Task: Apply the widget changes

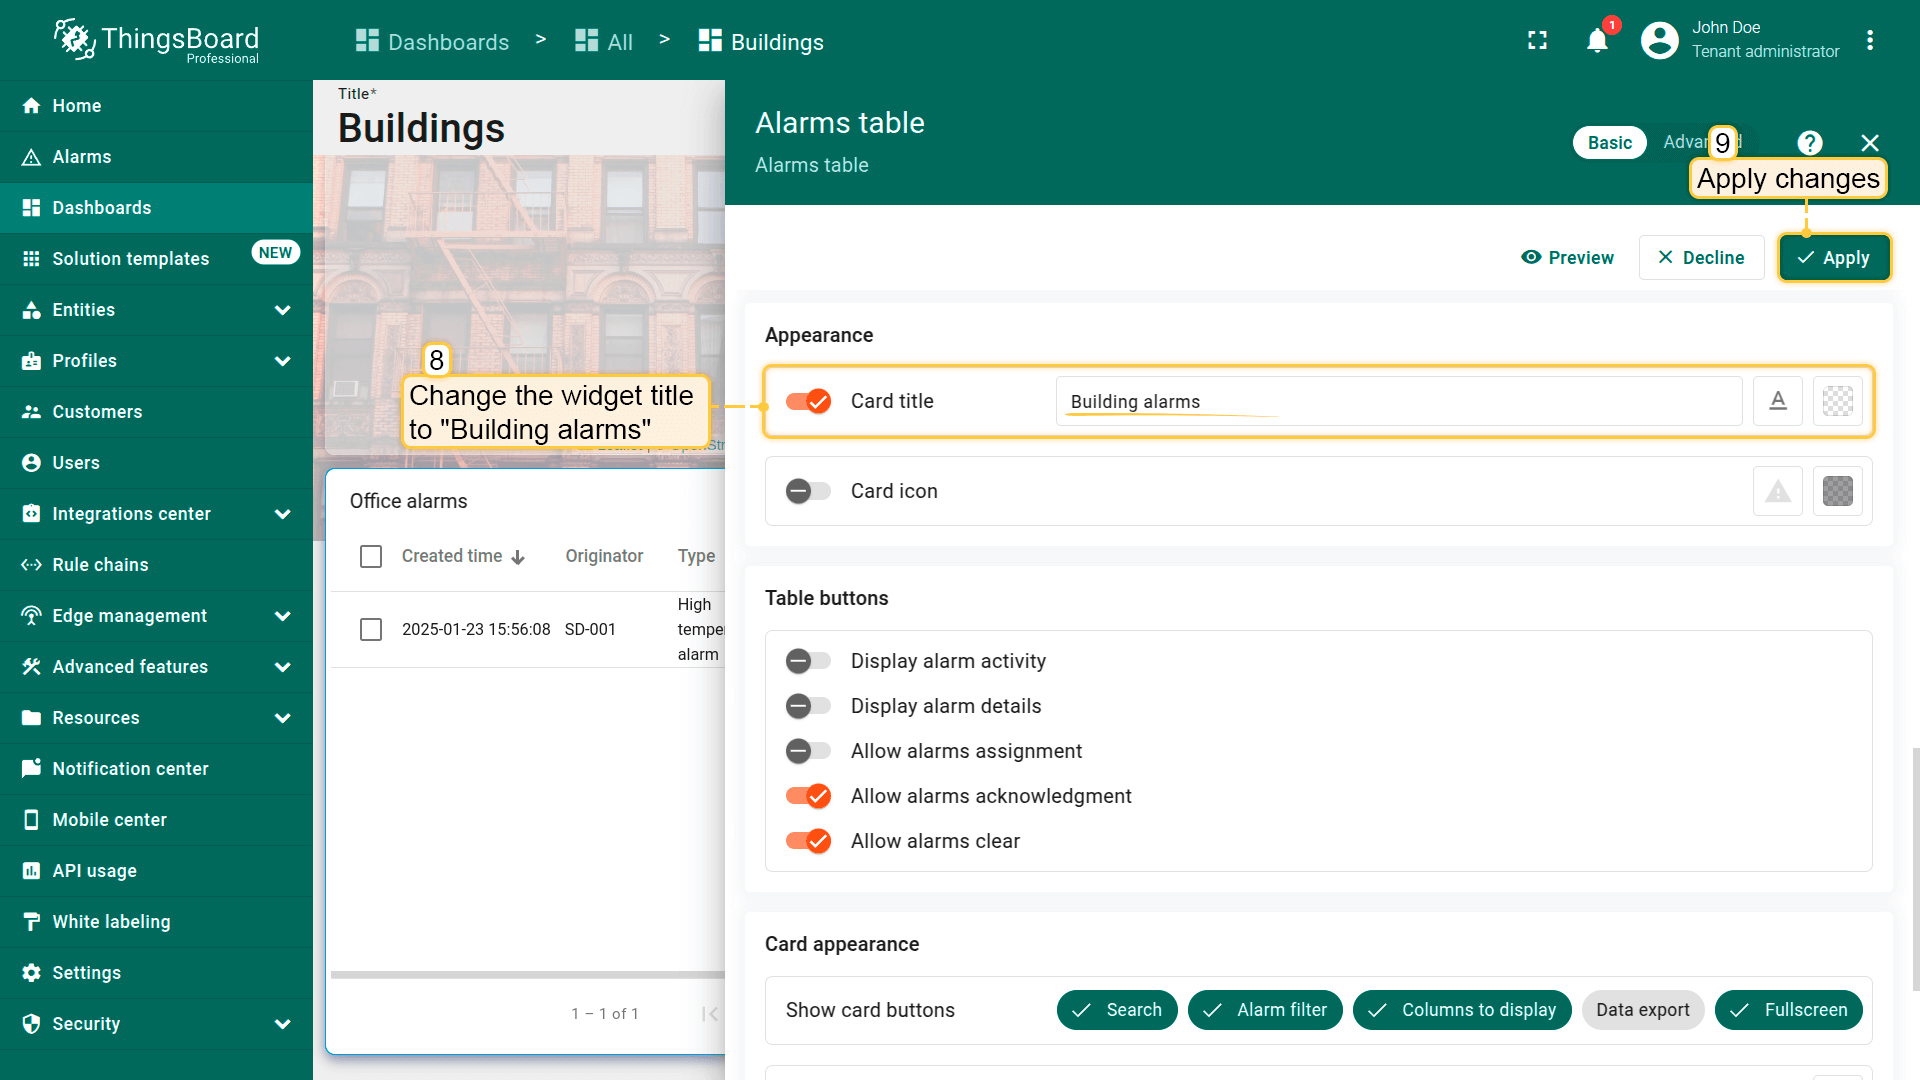Action: pyautogui.click(x=1834, y=258)
